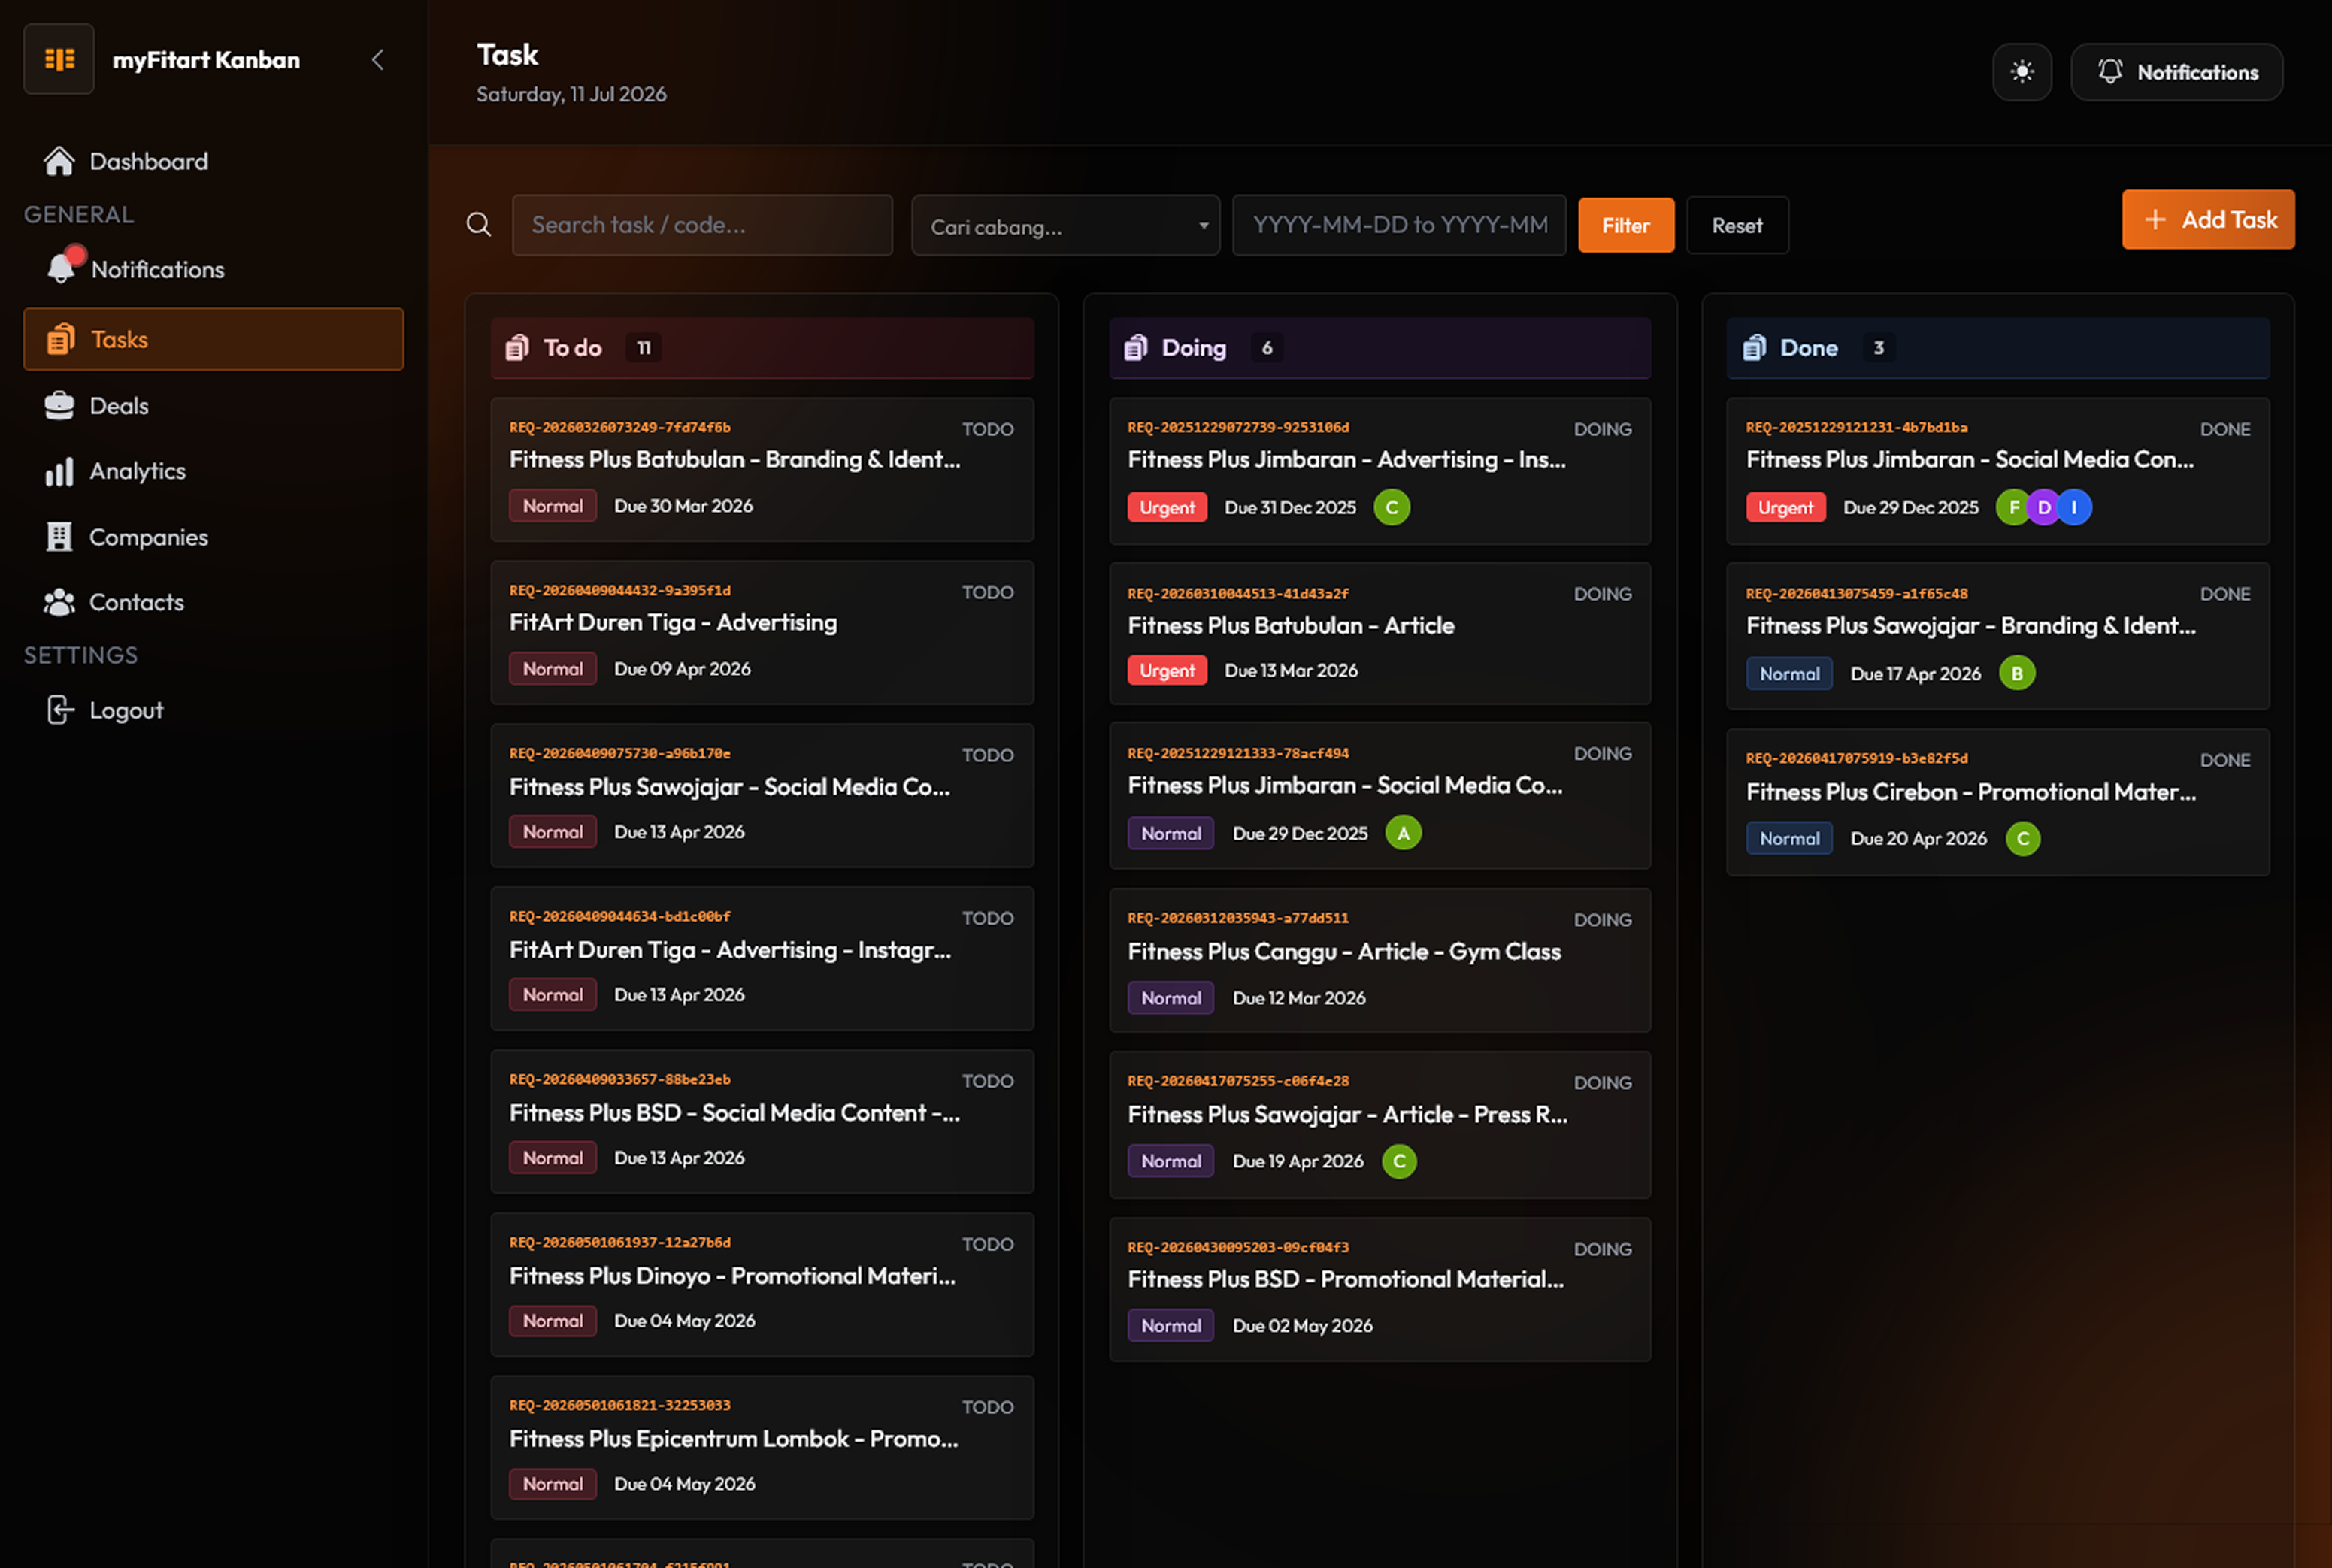Click the To do count badge 11

[x=644, y=347]
